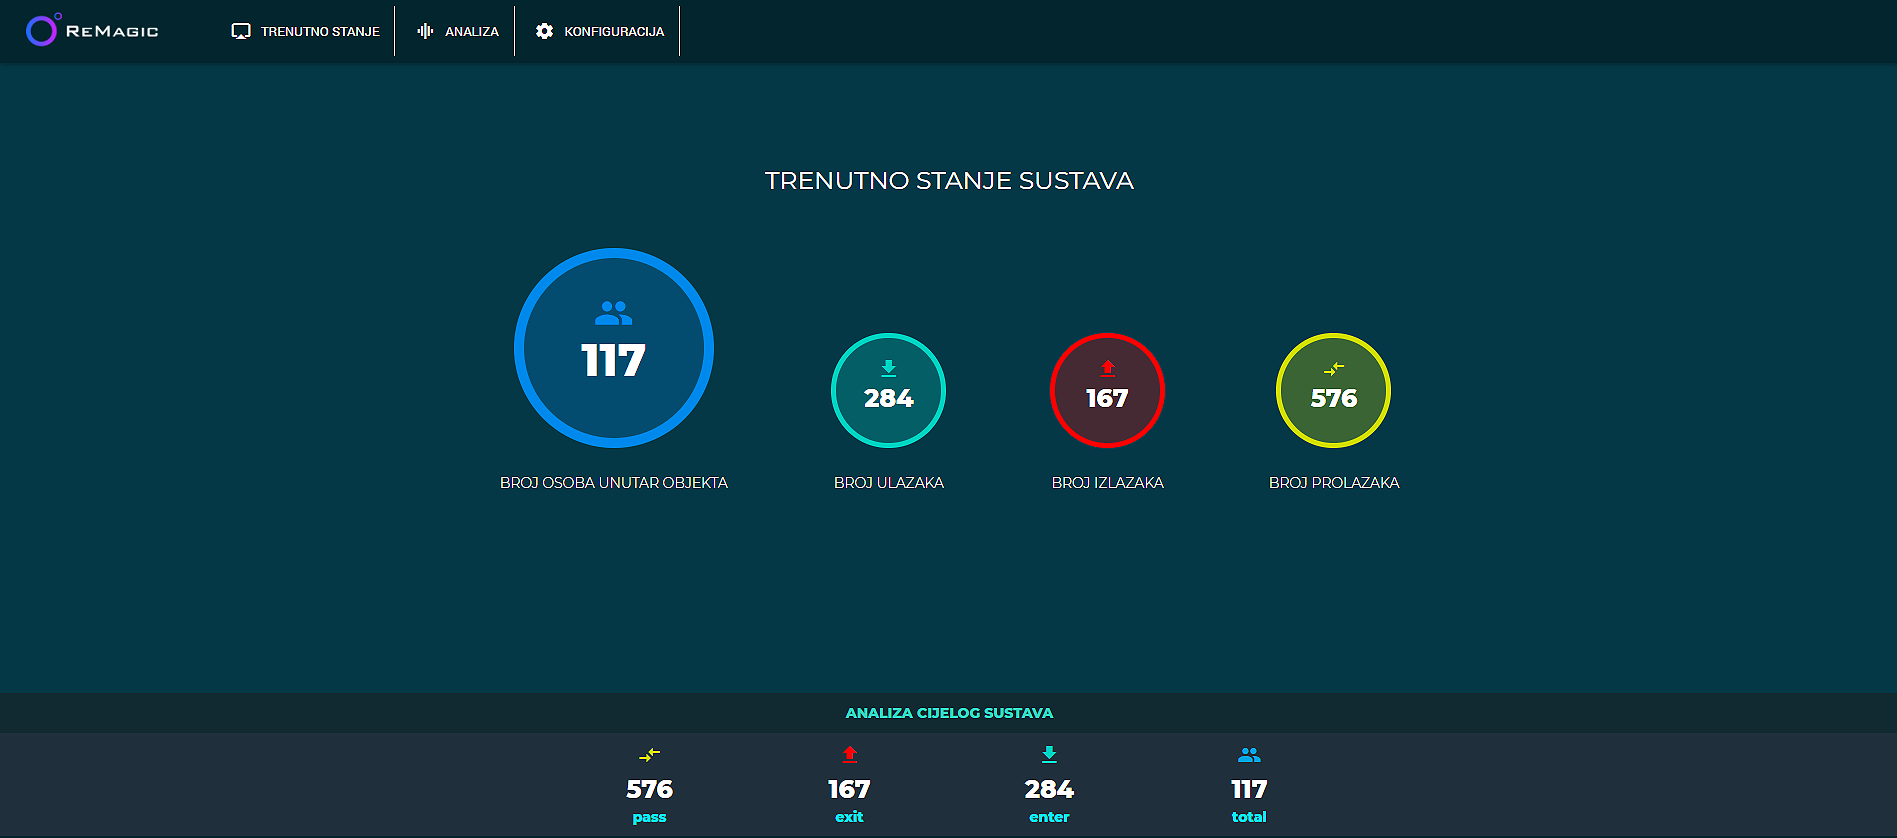Viewport: 1897px width, 838px height.
Task: Click the monitor icon beside Trenutno Stanje
Action: (241, 31)
